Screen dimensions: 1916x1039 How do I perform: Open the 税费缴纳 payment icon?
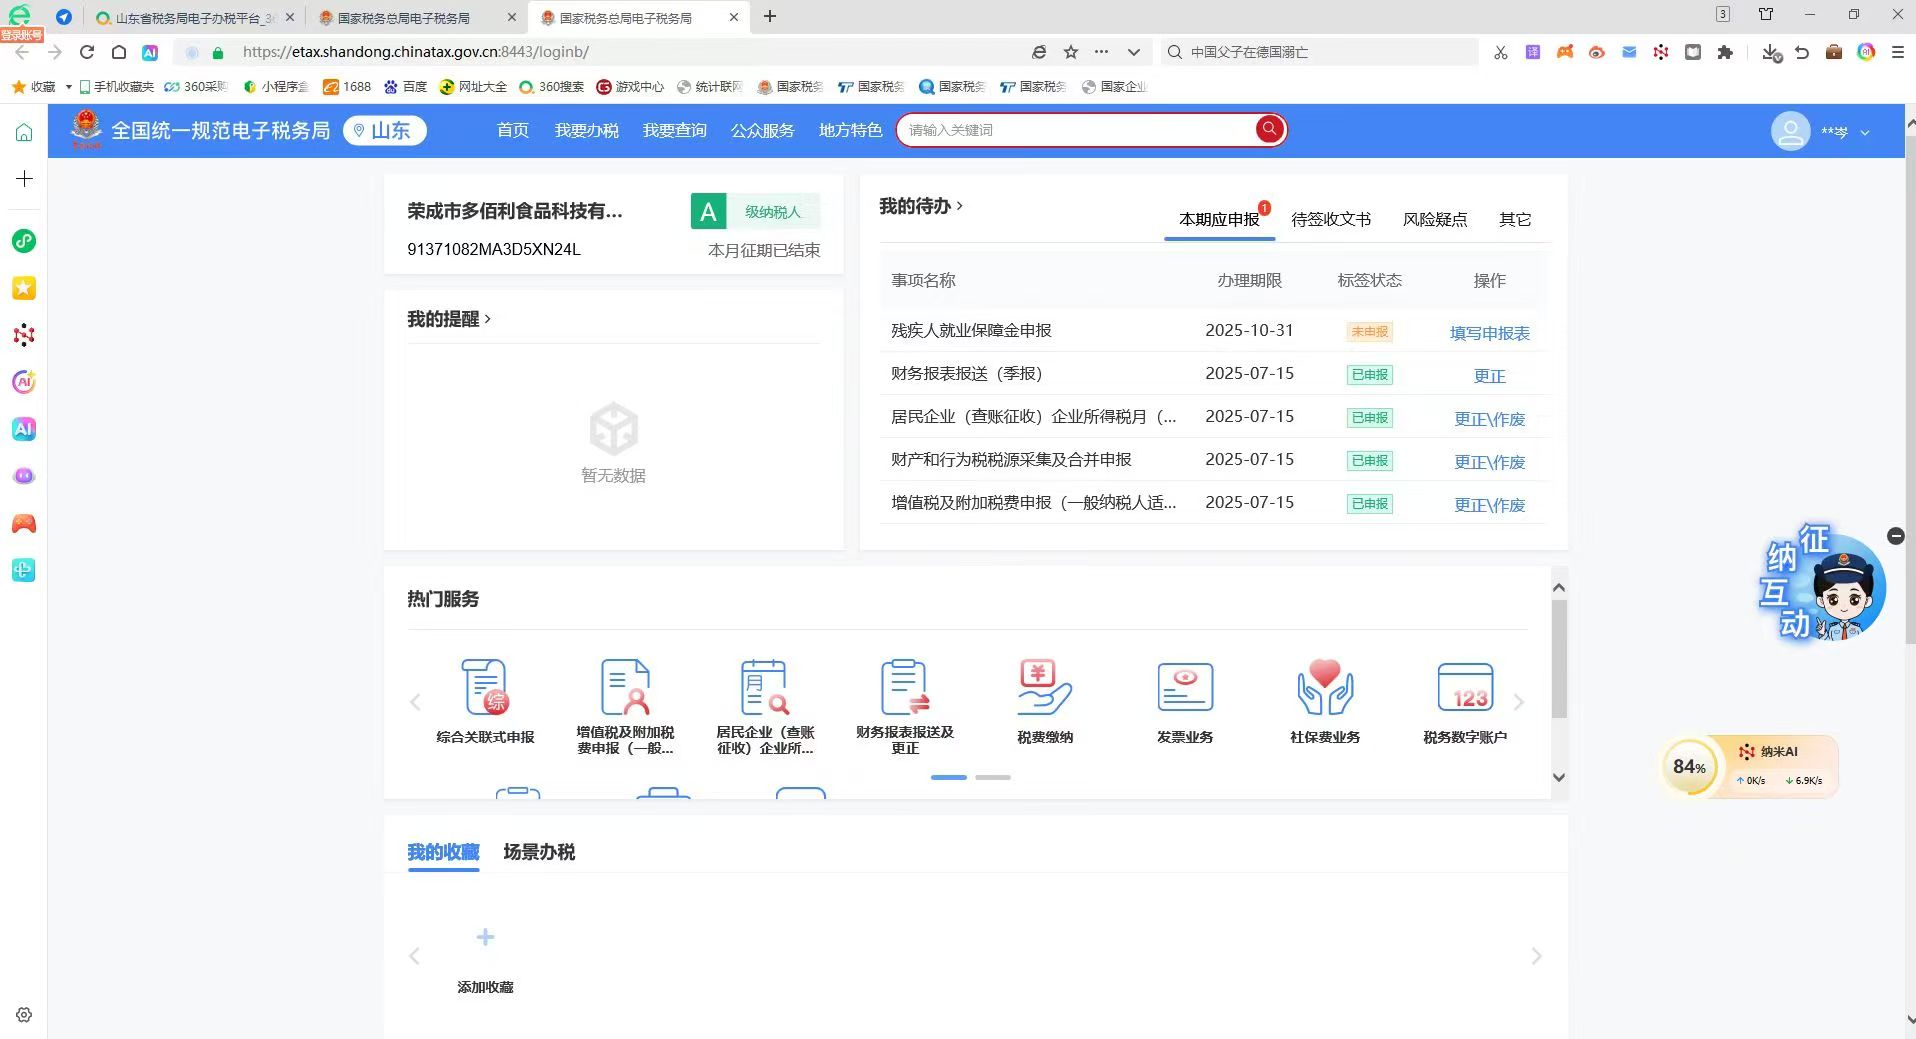(x=1044, y=688)
